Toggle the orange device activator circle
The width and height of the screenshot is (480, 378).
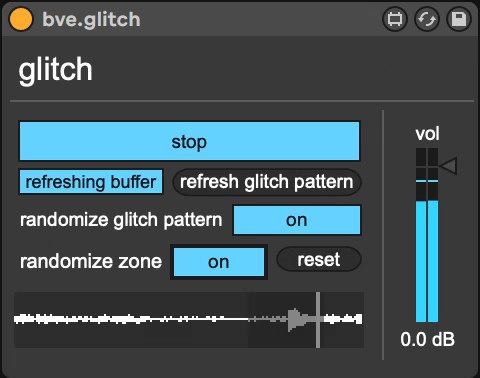pyautogui.click(x=21, y=19)
